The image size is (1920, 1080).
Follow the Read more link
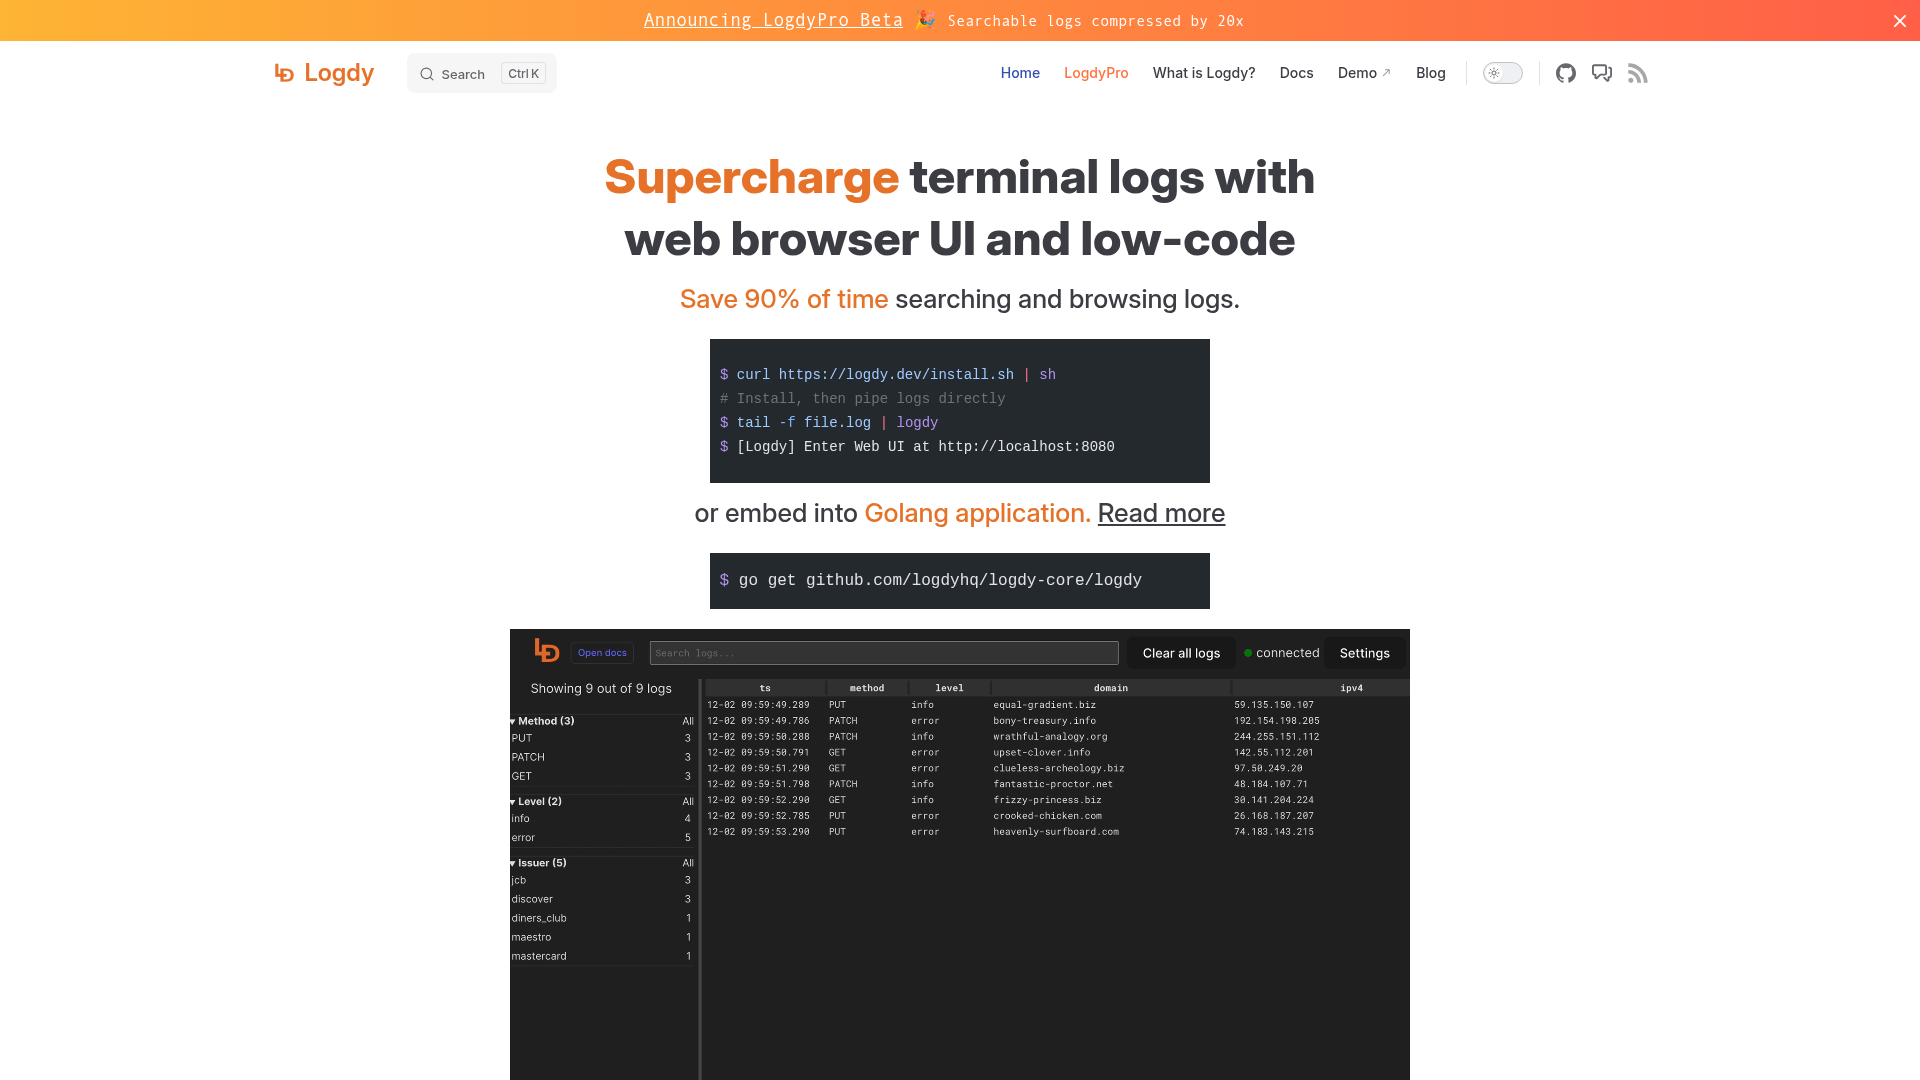[x=1161, y=513]
